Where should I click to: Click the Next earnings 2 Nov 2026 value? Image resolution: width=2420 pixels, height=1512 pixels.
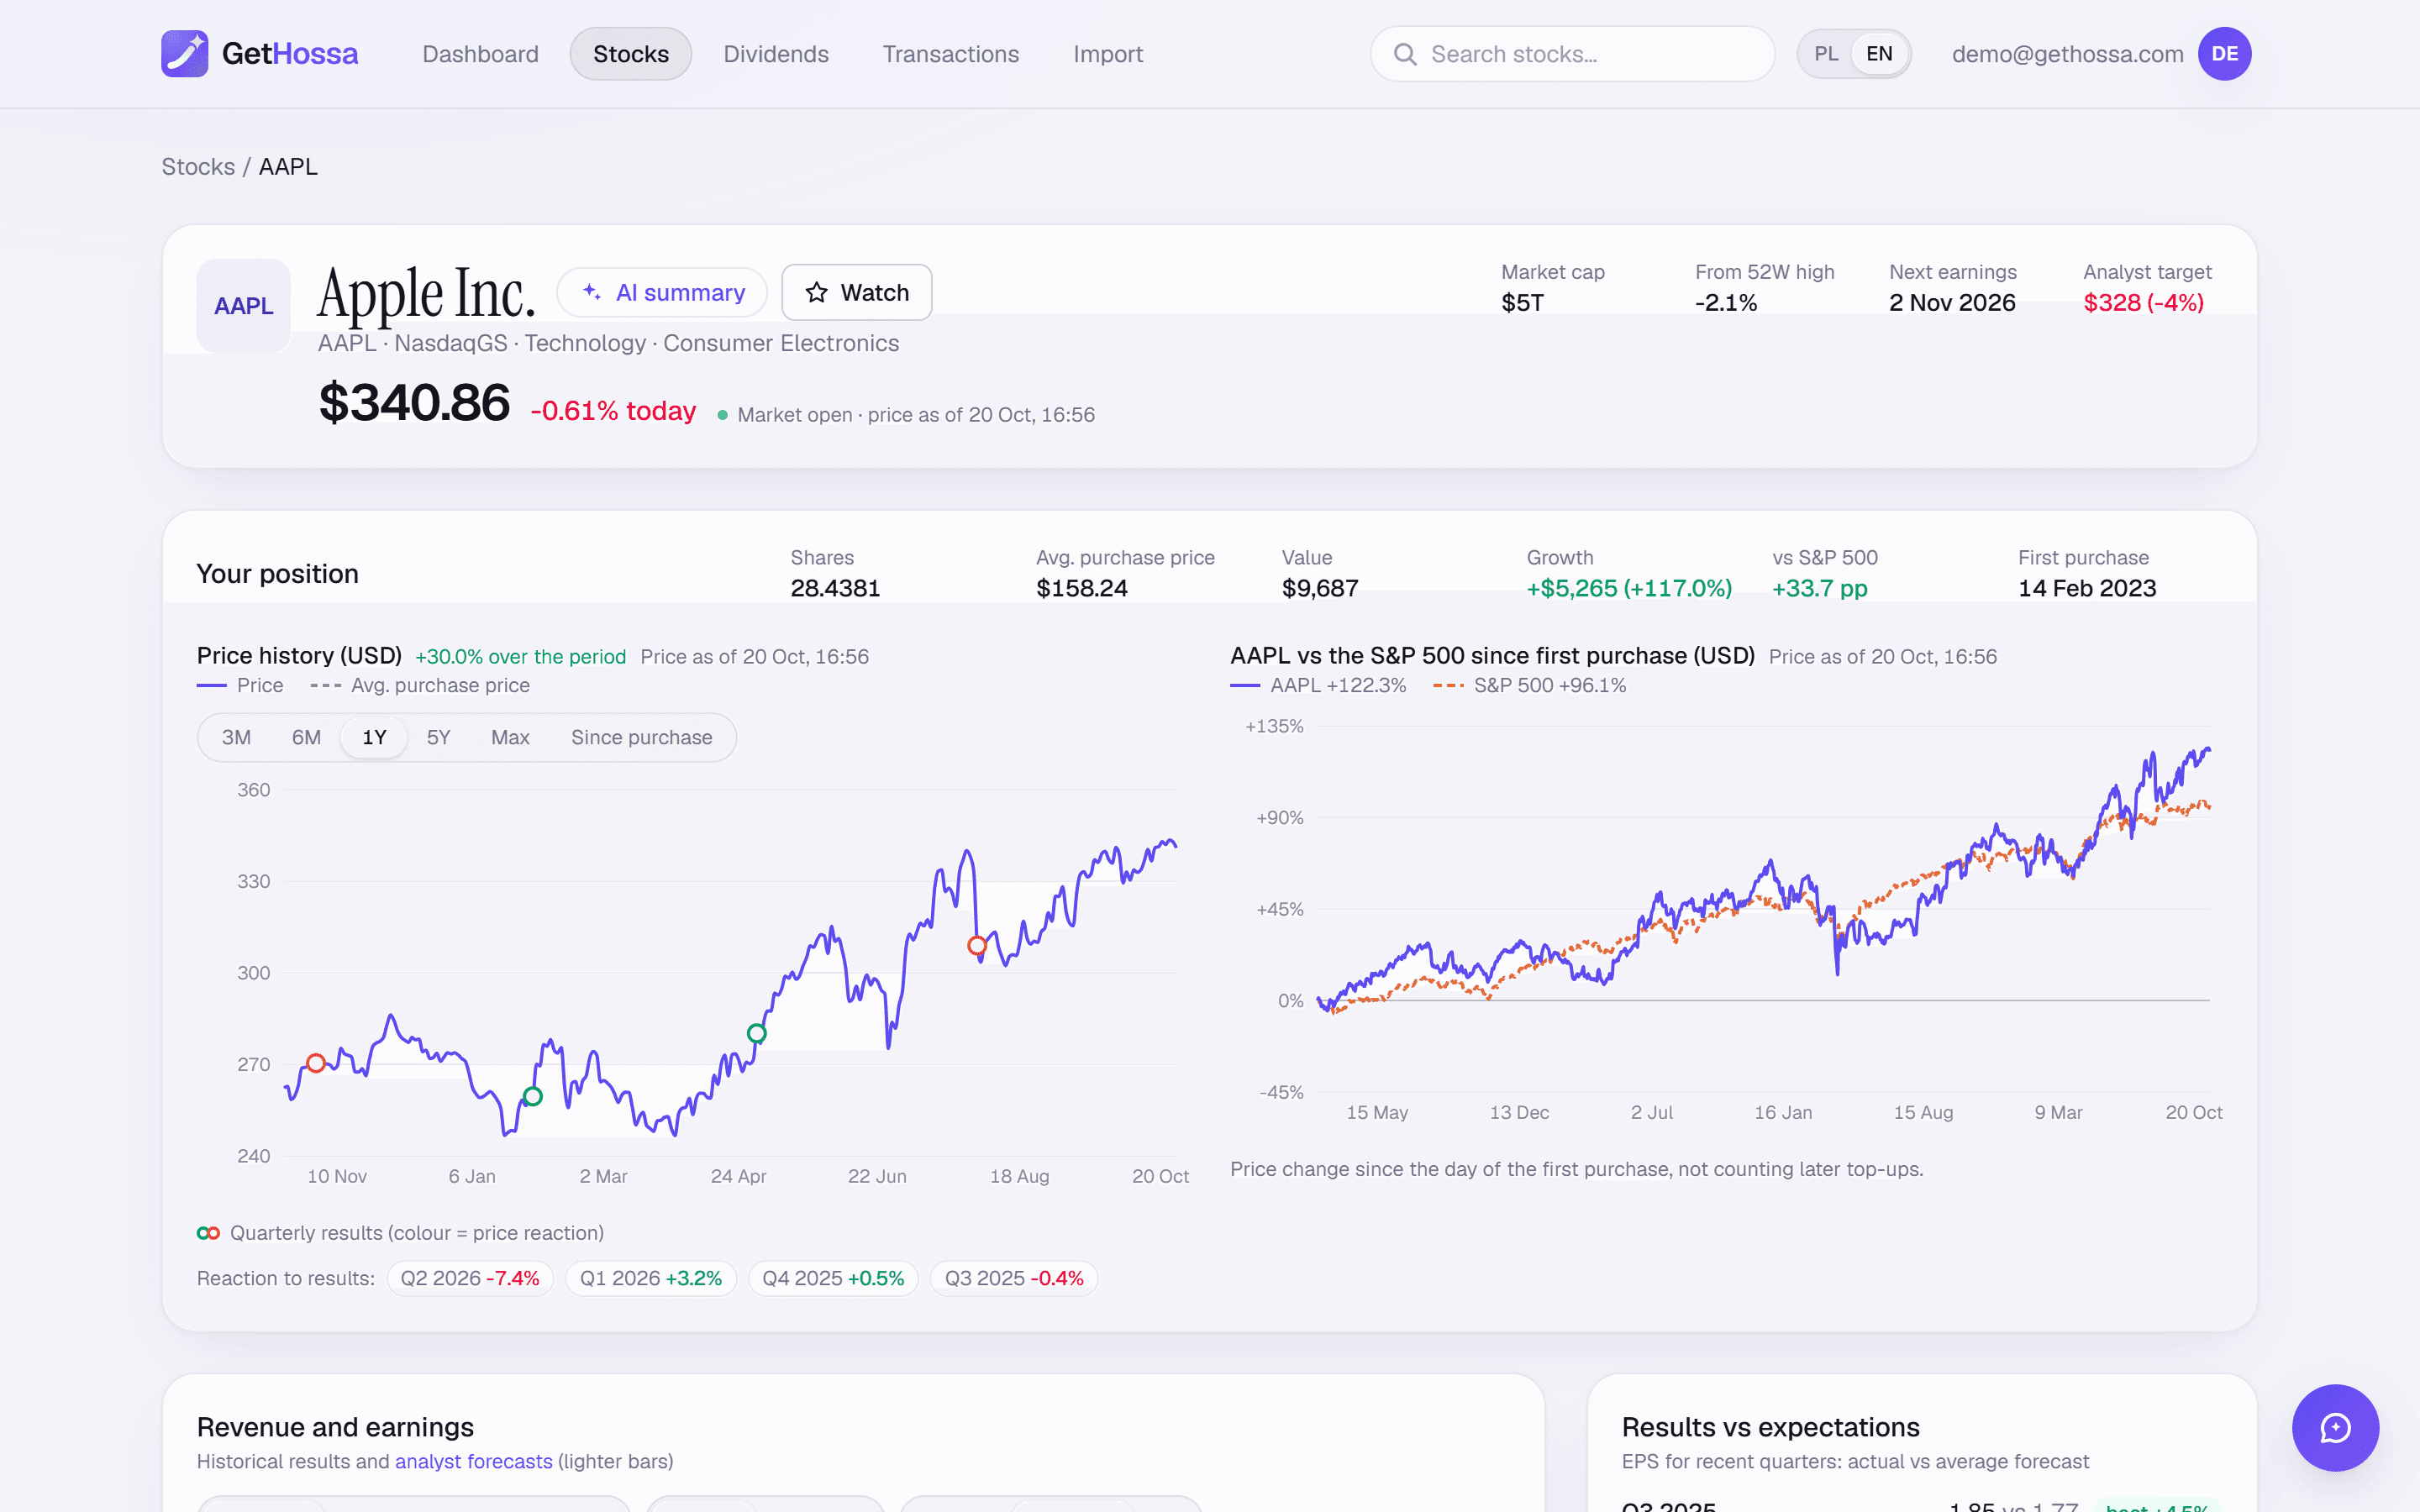1952,303
